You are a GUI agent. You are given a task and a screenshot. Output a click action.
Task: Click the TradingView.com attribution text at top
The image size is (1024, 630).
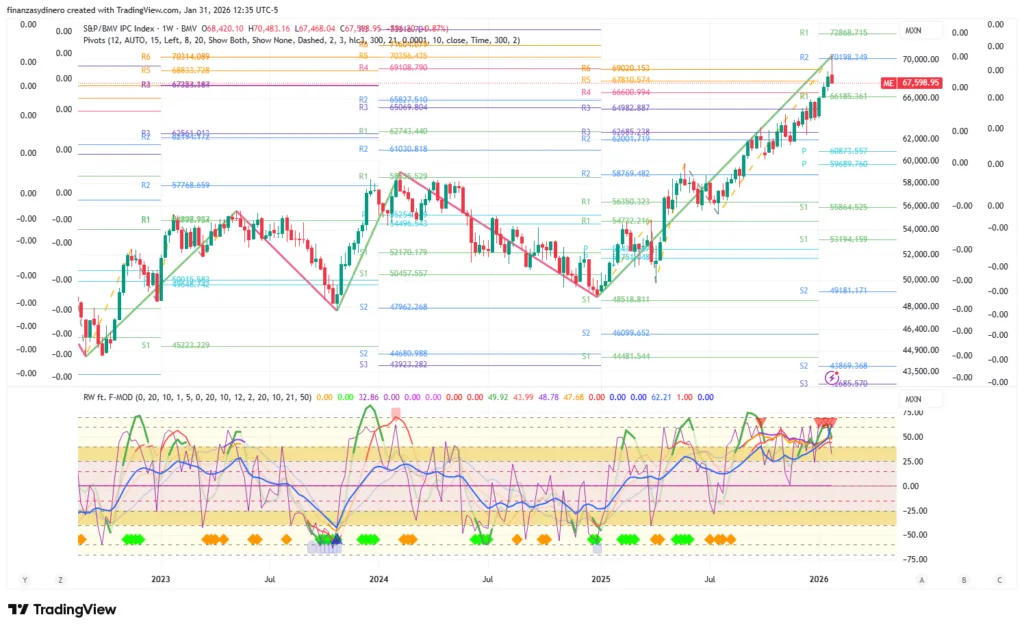coord(134,11)
